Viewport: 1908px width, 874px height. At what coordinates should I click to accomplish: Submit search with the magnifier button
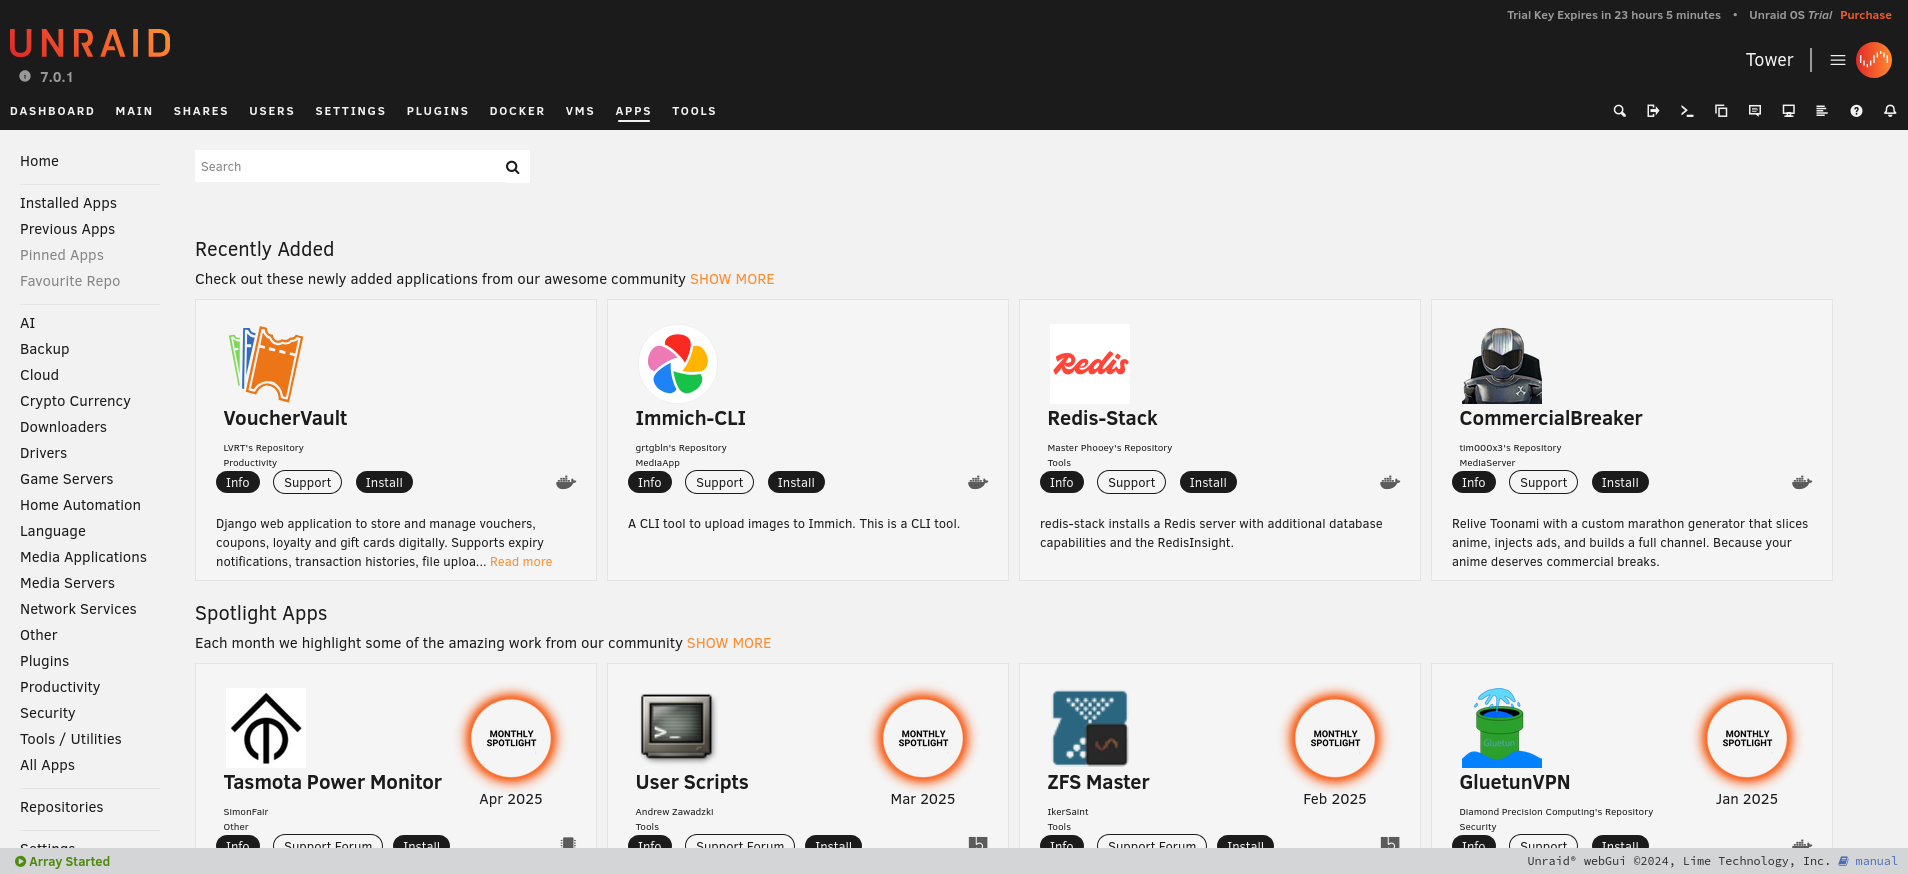click(513, 167)
